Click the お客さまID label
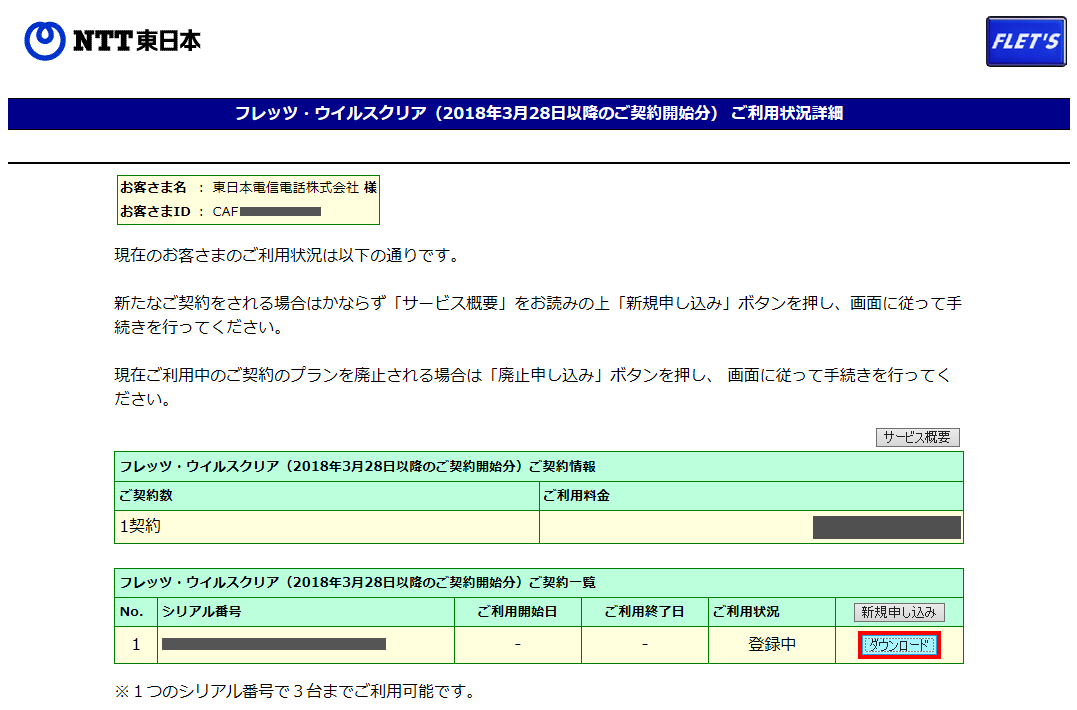Viewport: 1077px width, 710px height. [155, 211]
